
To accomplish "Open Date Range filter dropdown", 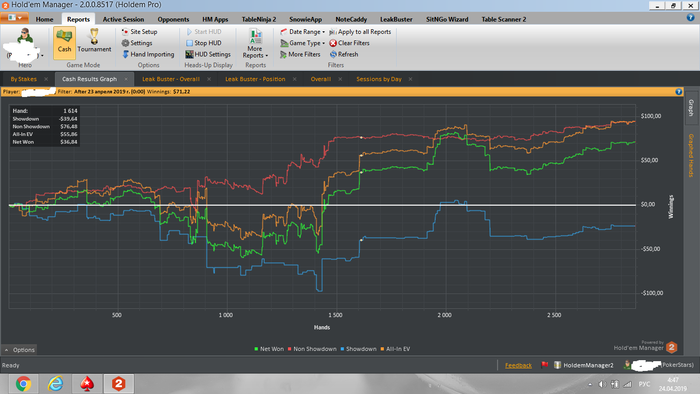I will pos(302,32).
